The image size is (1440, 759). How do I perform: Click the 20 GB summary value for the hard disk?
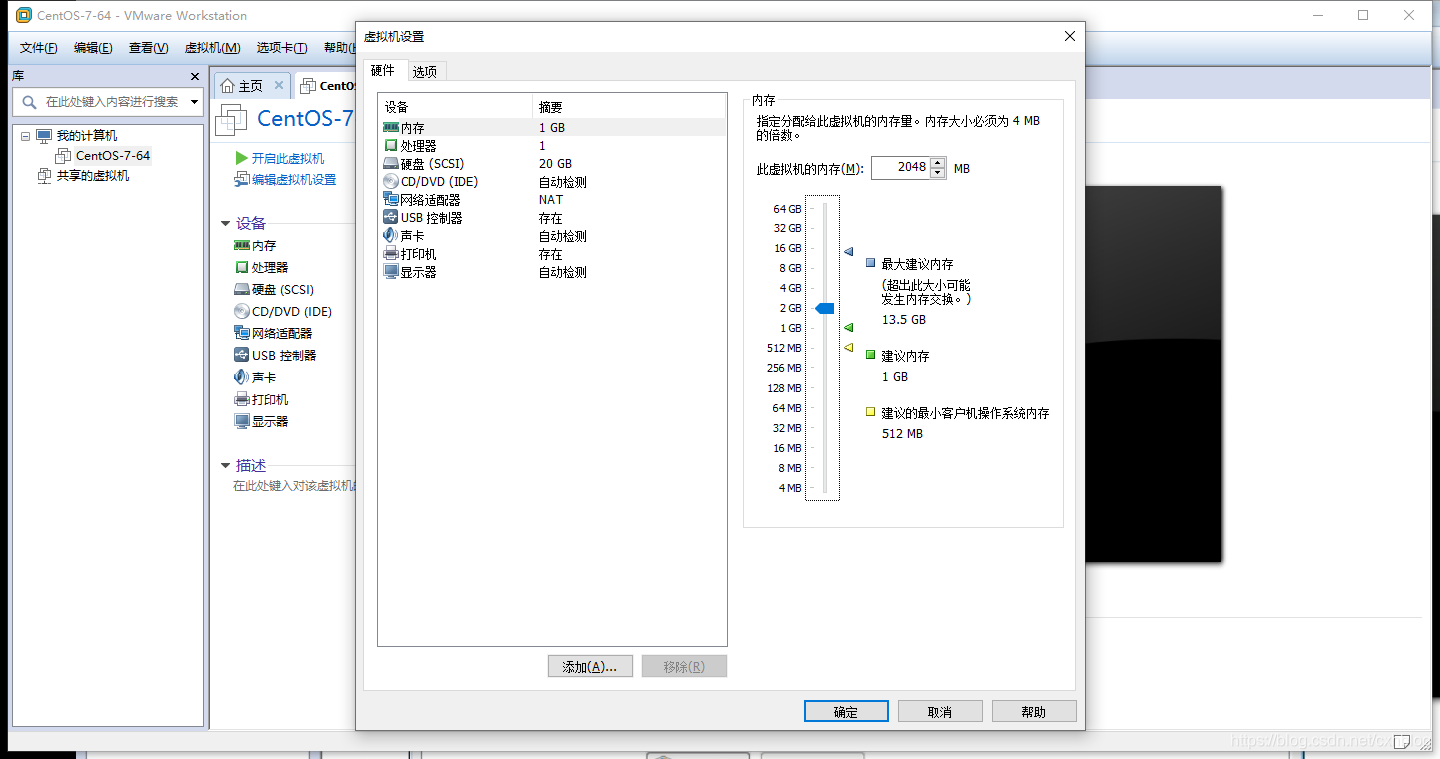(x=555, y=164)
